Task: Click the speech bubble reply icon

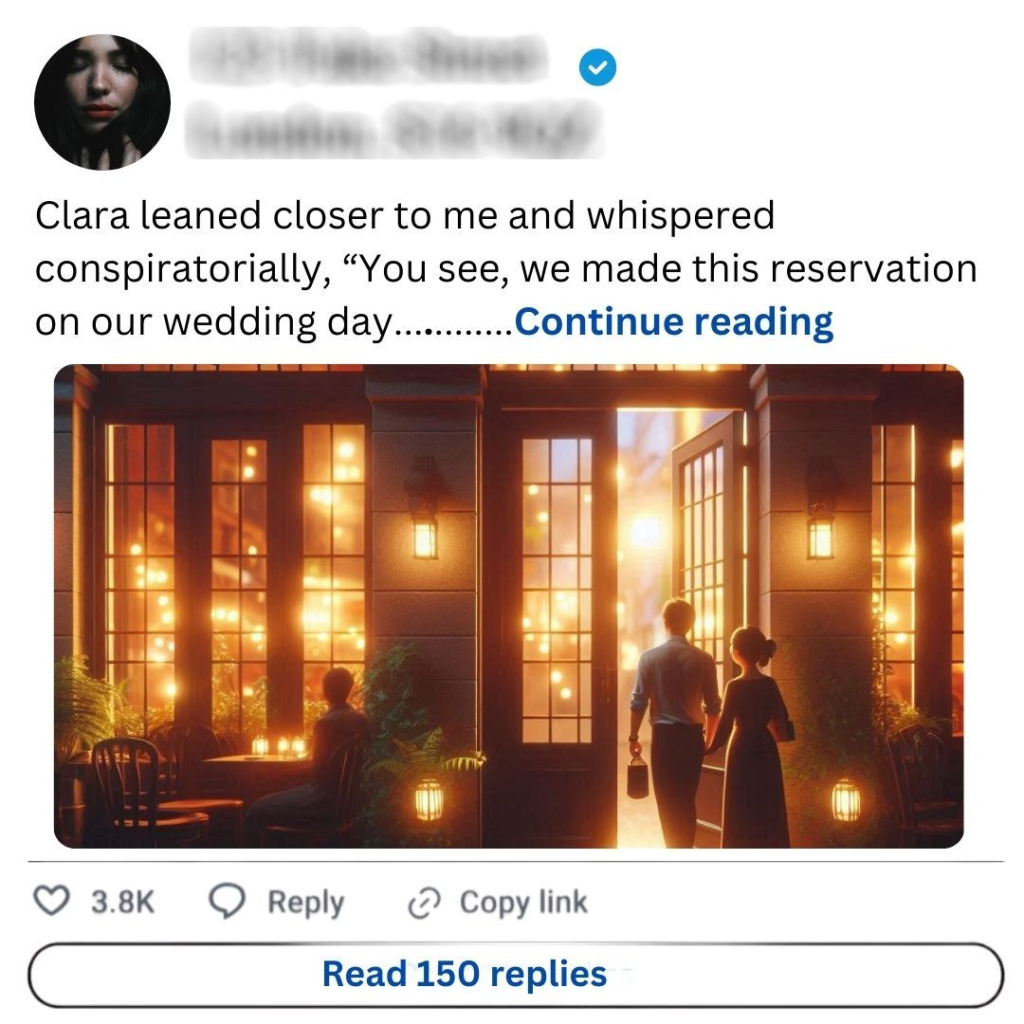Action: pos(227,902)
